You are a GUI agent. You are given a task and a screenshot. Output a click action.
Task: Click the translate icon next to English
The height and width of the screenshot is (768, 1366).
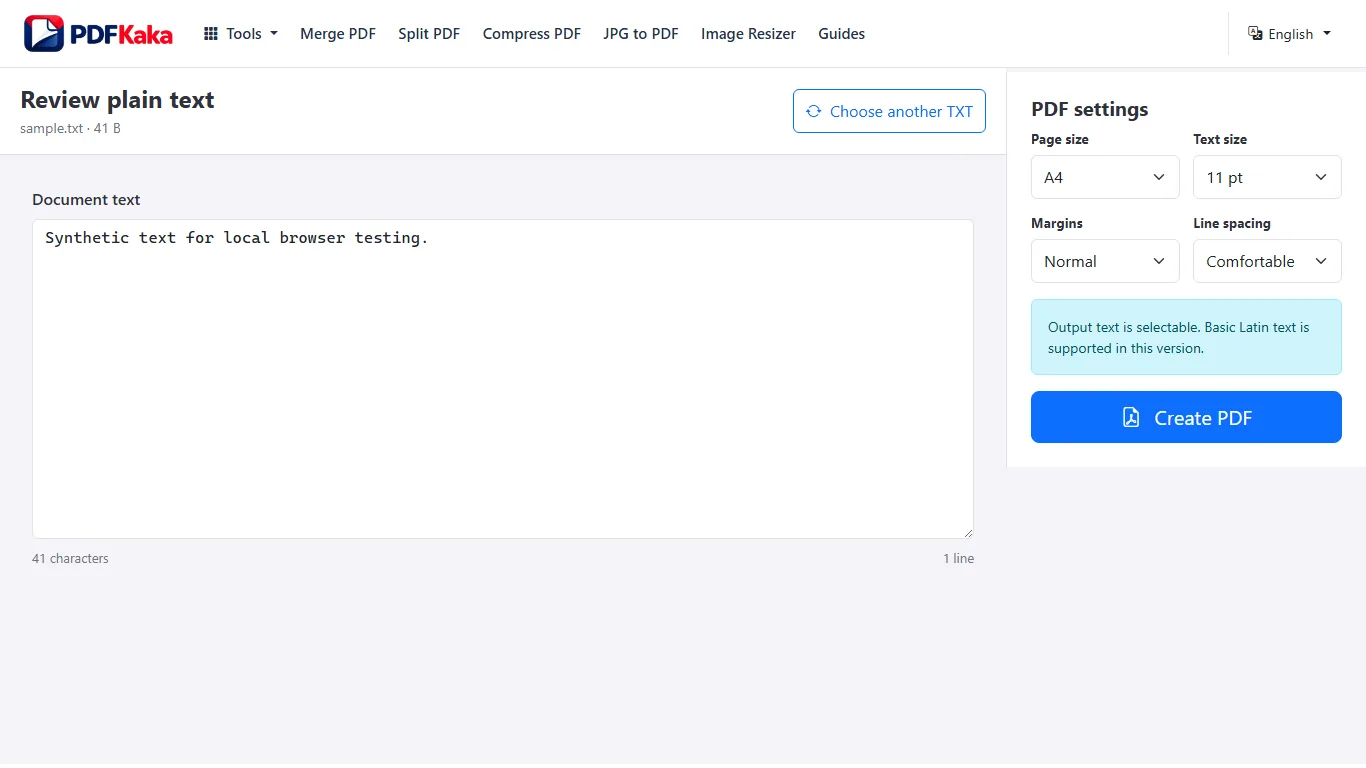click(x=1255, y=34)
